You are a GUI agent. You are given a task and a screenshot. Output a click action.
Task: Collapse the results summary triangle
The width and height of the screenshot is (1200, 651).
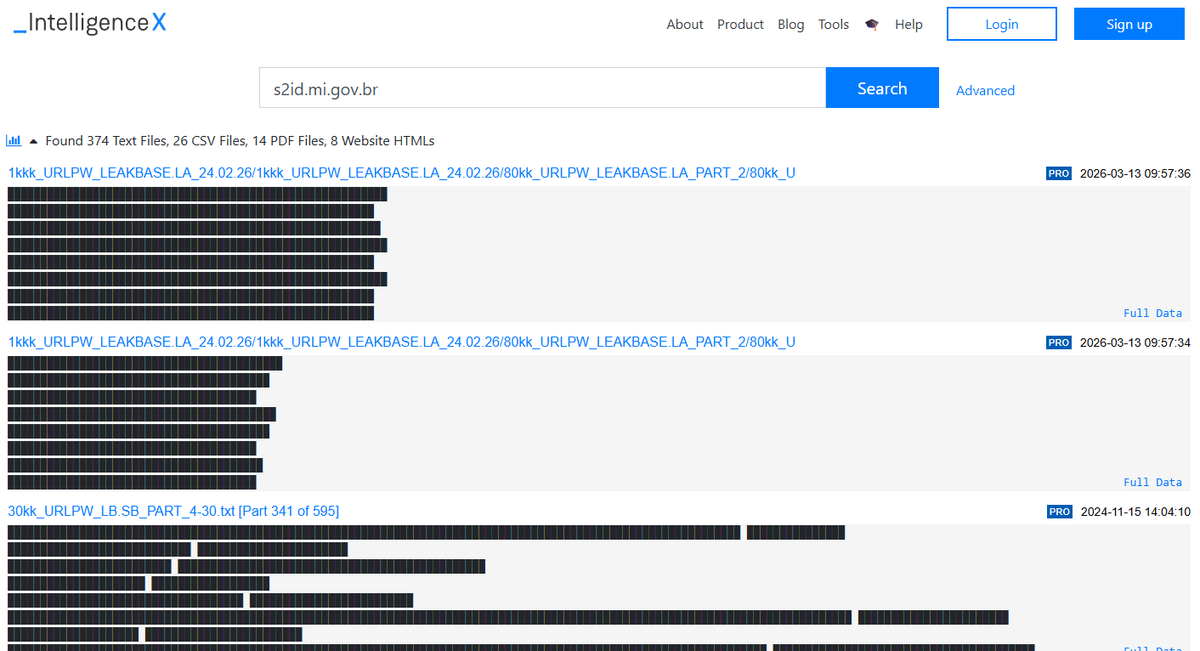point(33,141)
